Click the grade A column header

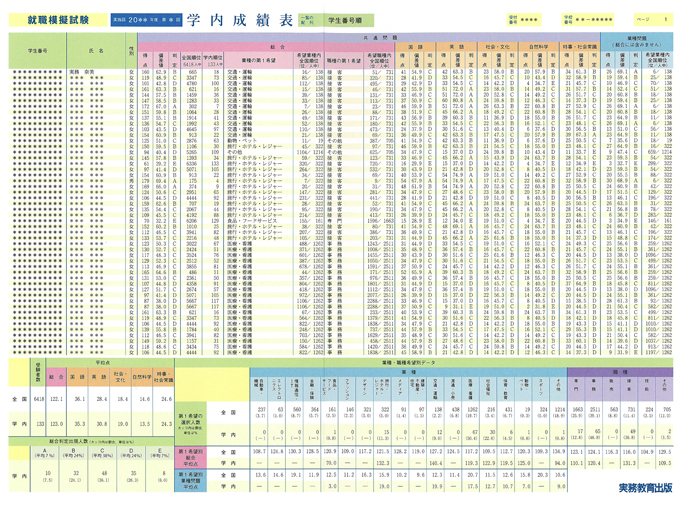pyautogui.click(x=44, y=451)
